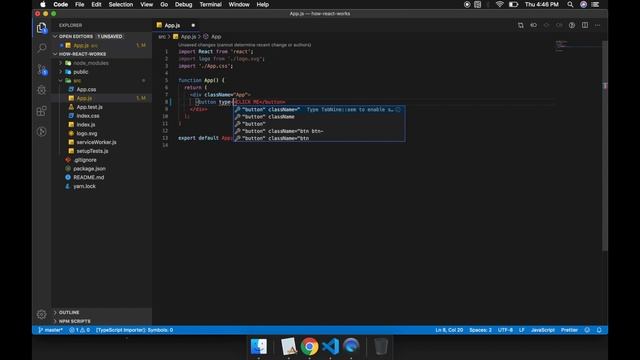Open errors and warnings in status bar
This screenshot has width=640, height=360.
click(80, 330)
